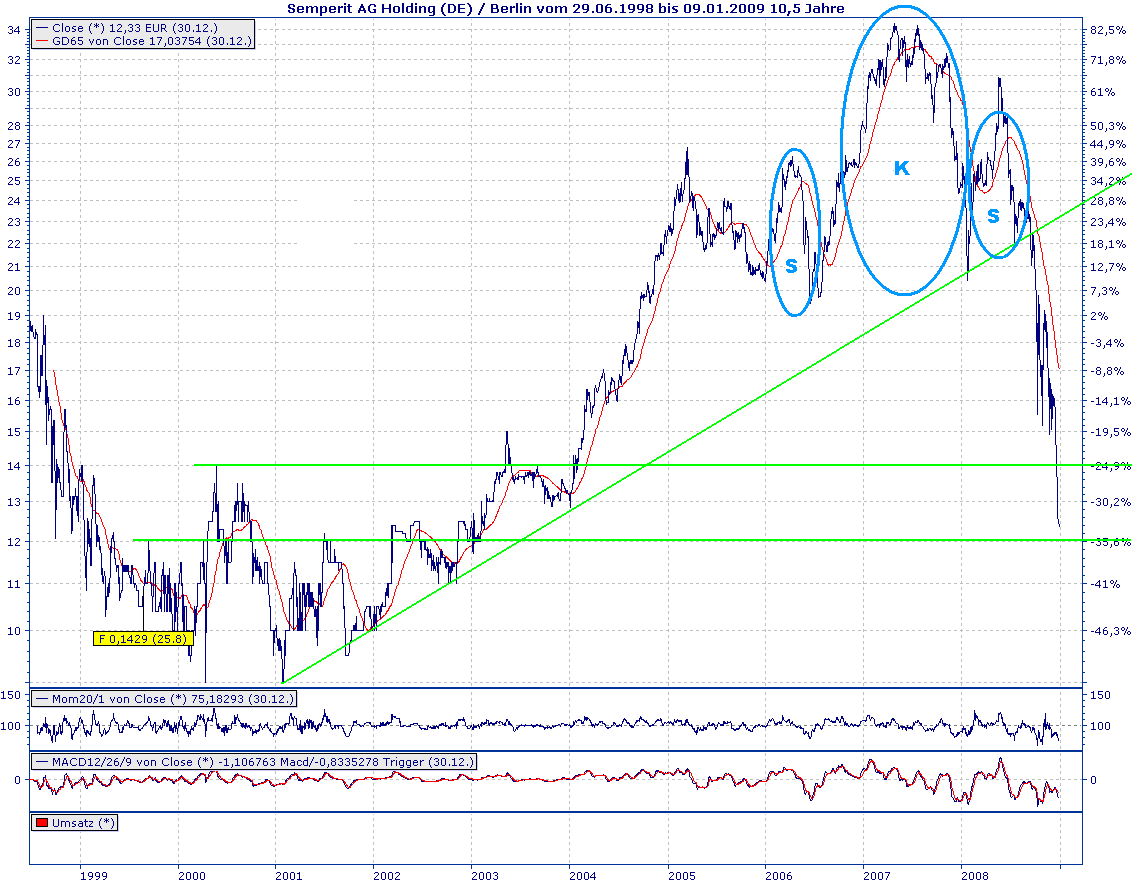Click price label 32 on left axis
Image resolution: width=1132 pixels, height=883 pixels.
click(x=14, y=60)
